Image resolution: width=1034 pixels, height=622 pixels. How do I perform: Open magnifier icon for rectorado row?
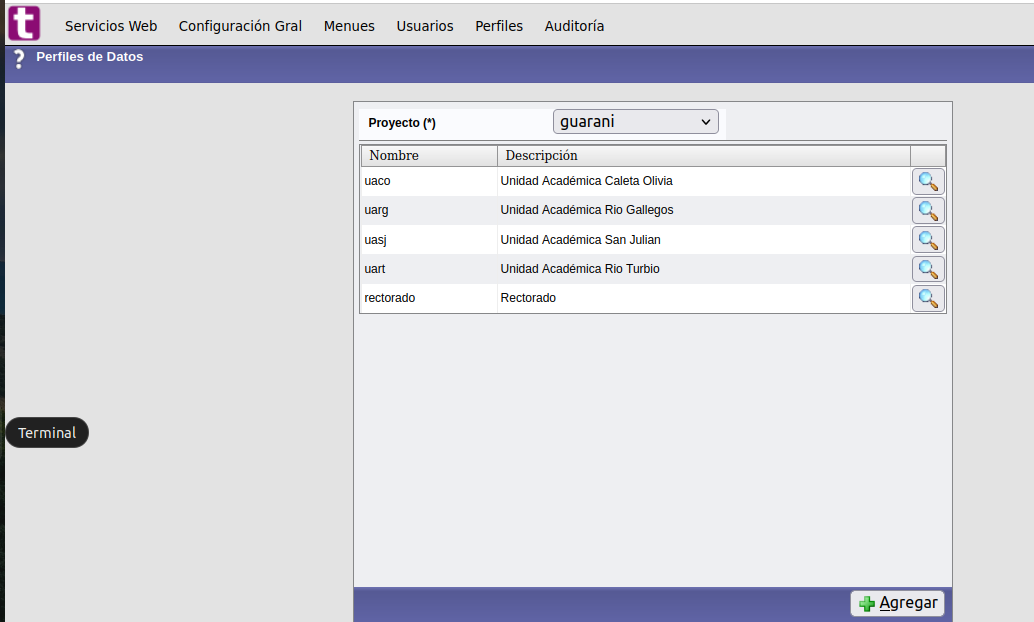(x=928, y=298)
